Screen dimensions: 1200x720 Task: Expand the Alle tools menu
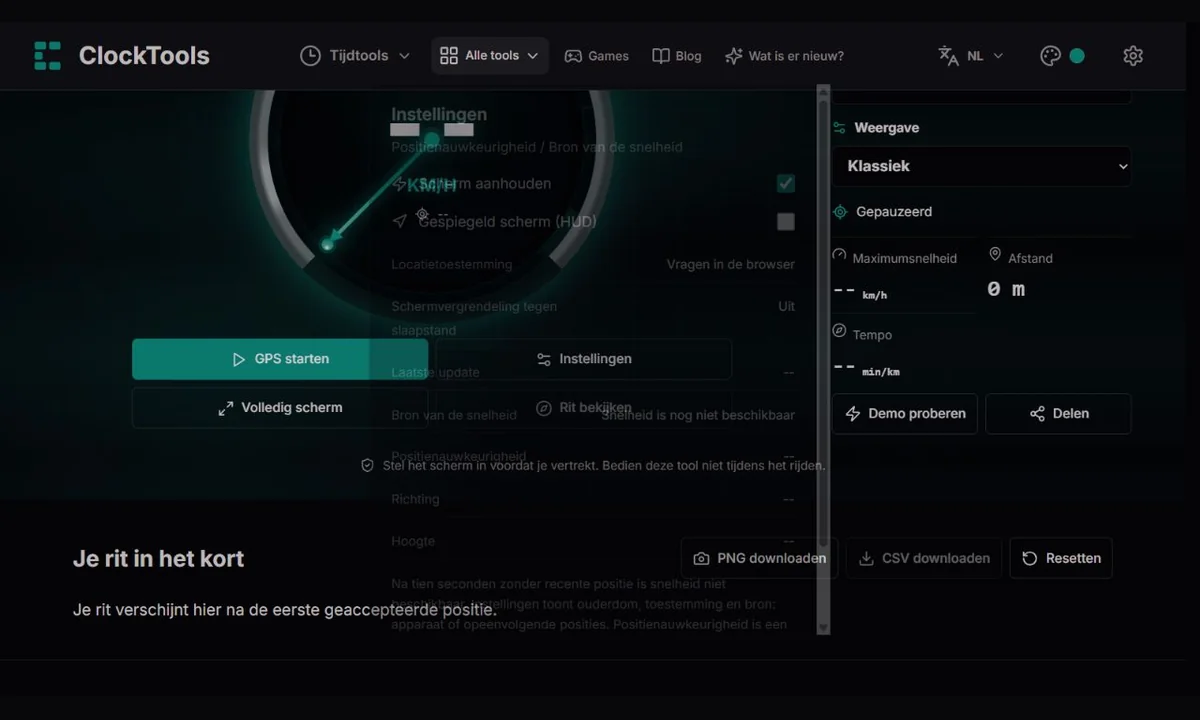pyautogui.click(x=490, y=56)
